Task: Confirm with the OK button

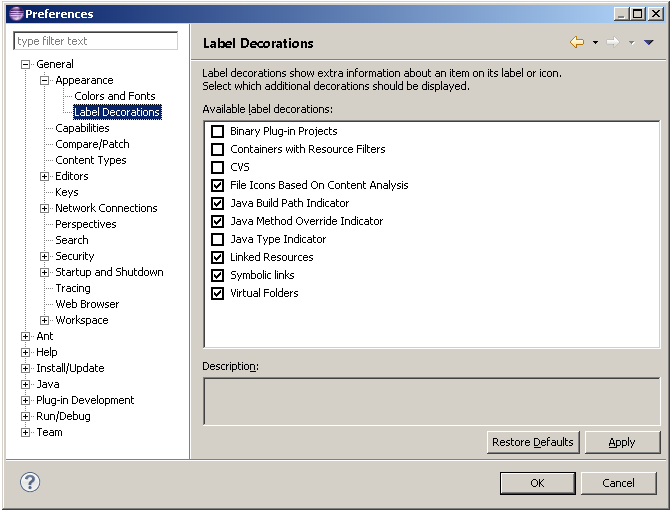Action: click(537, 483)
